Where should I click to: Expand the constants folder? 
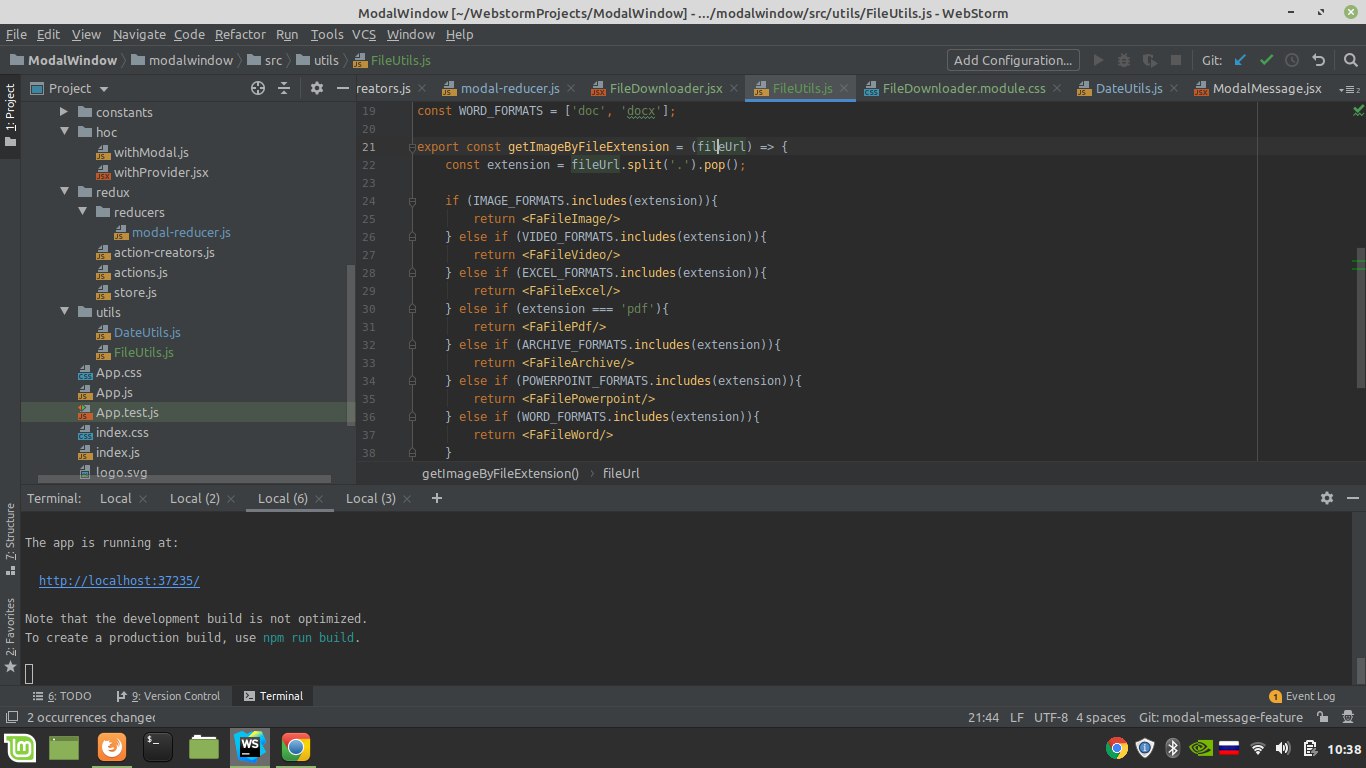64,112
